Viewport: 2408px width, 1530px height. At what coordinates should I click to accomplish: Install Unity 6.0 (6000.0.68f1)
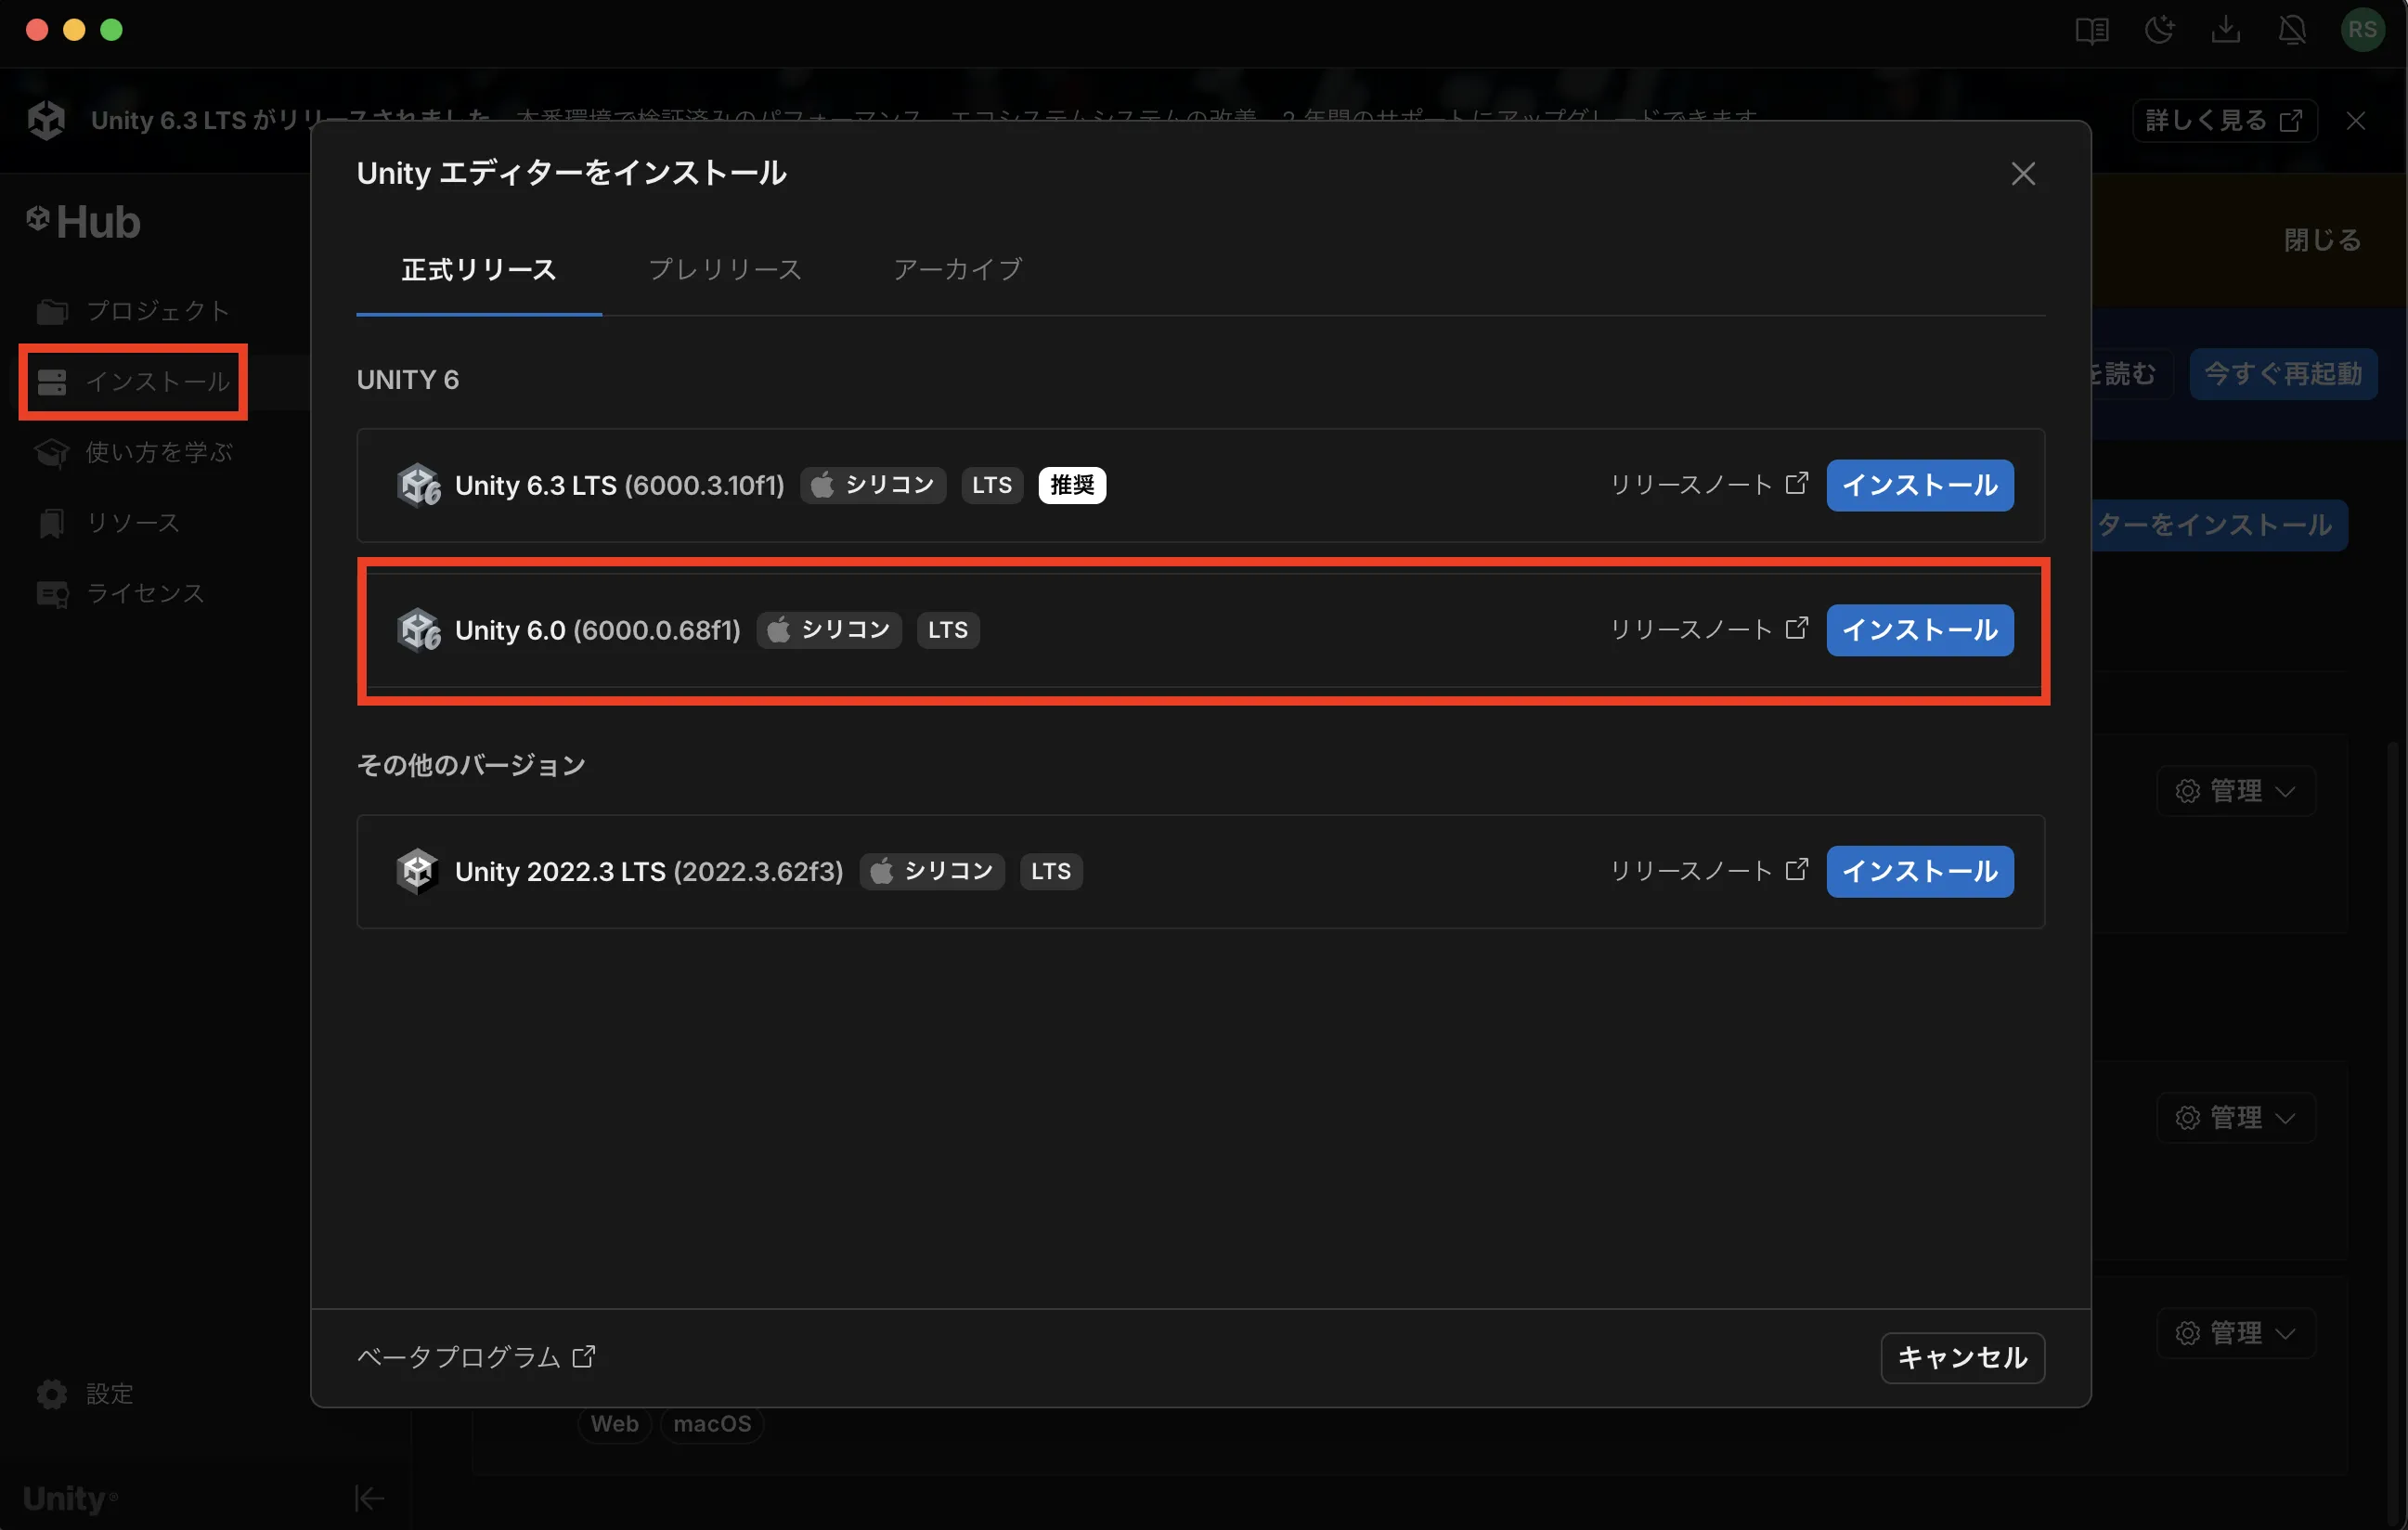pos(1919,630)
